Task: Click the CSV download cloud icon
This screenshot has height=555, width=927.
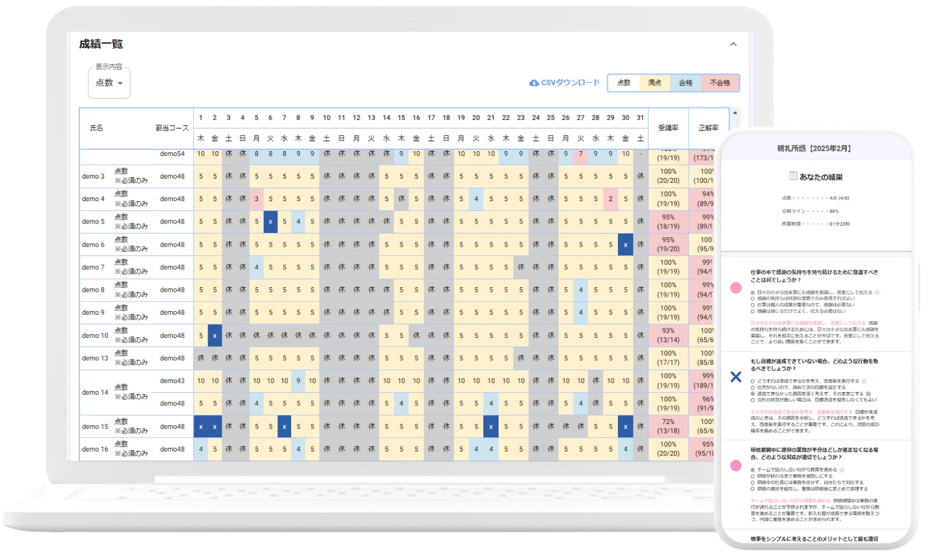Action: point(534,83)
